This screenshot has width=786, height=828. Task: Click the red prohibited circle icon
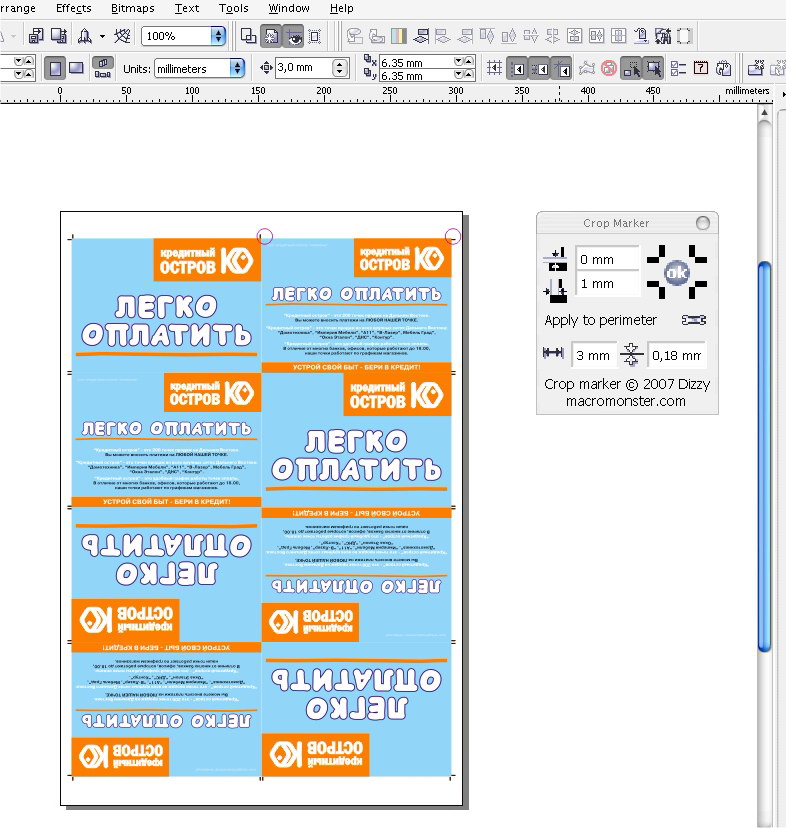[x=609, y=68]
